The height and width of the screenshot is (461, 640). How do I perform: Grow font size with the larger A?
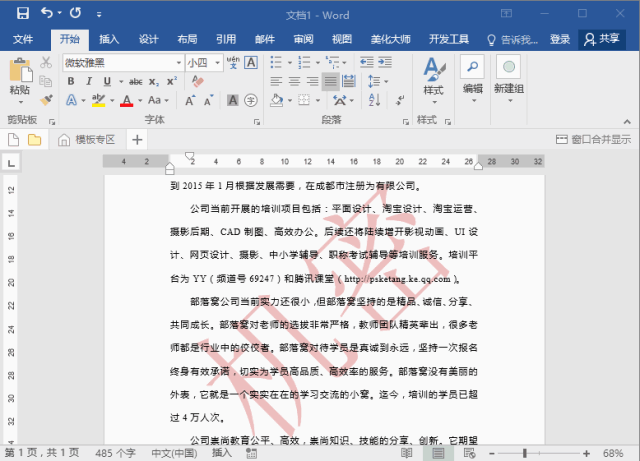click(x=190, y=100)
